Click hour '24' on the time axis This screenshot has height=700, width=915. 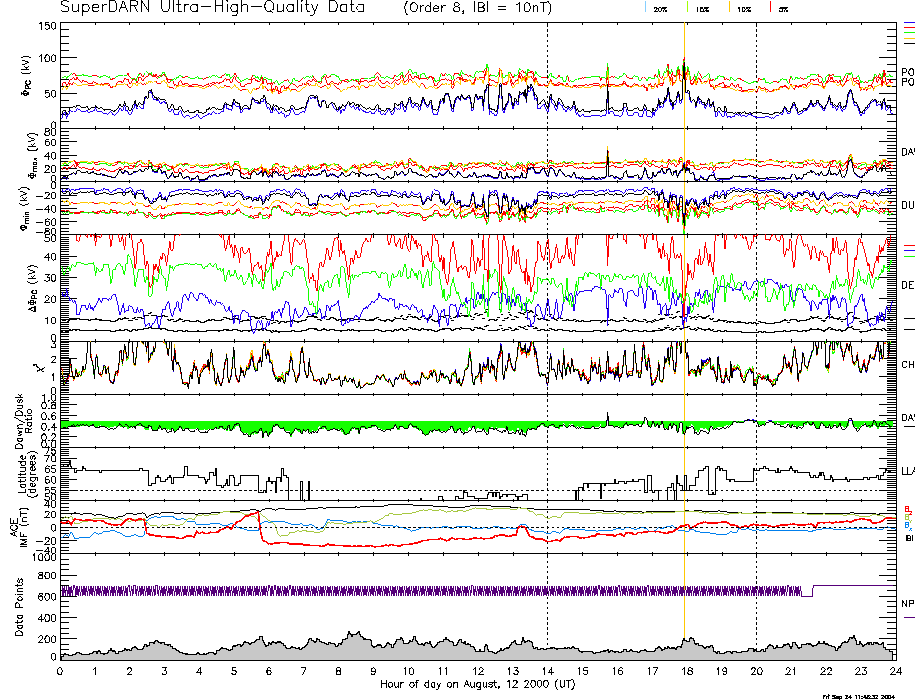(x=896, y=671)
